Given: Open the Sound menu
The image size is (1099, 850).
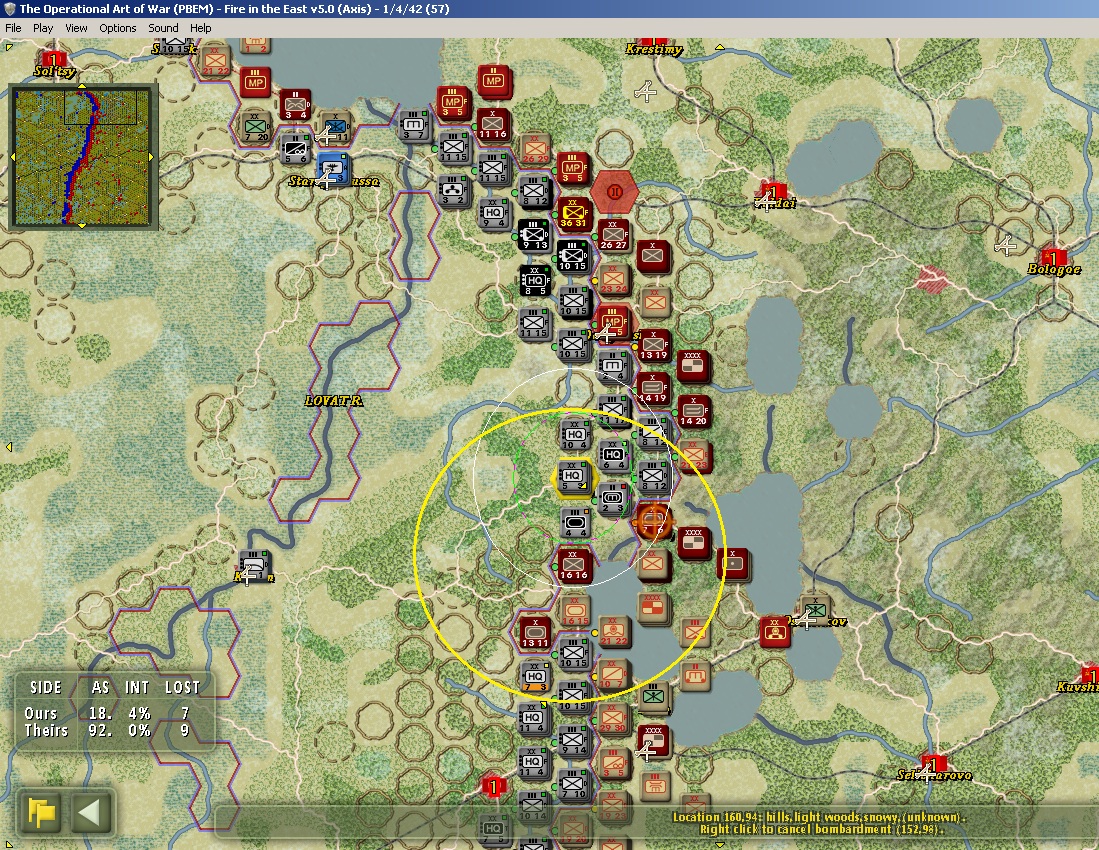Looking at the screenshot, I should [163, 28].
